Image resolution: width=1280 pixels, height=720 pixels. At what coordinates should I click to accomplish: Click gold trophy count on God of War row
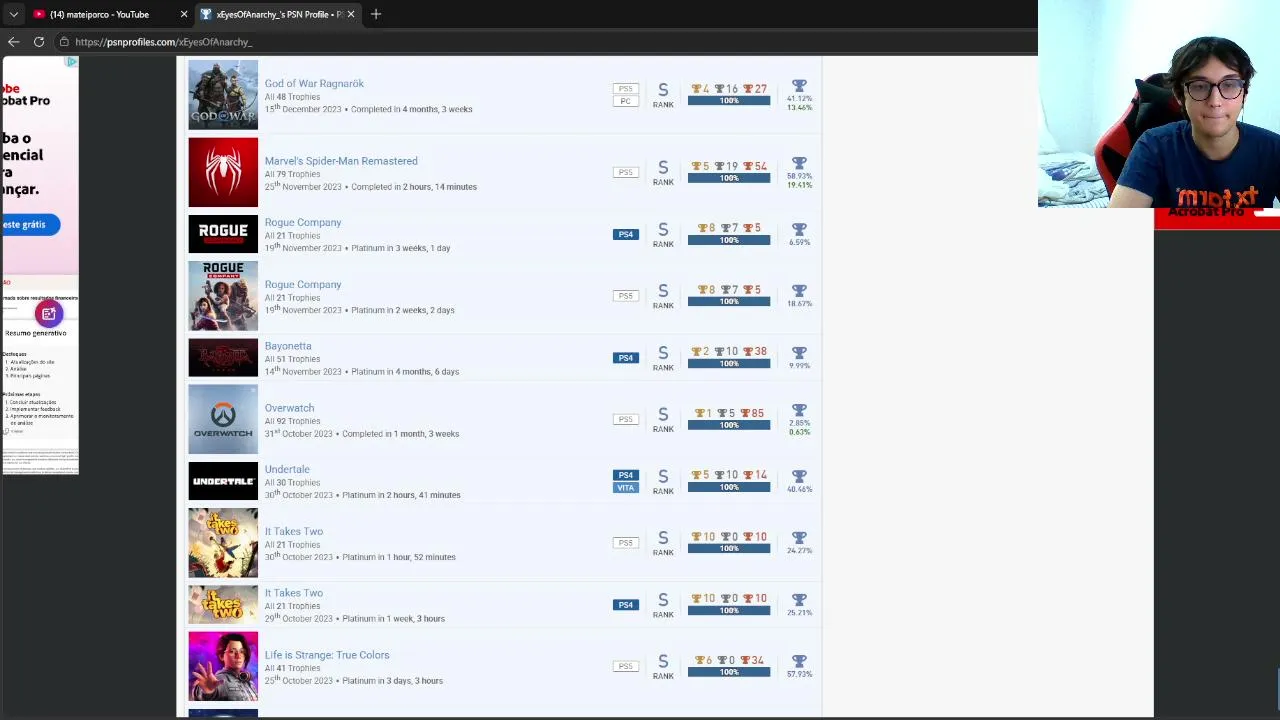tap(701, 89)
